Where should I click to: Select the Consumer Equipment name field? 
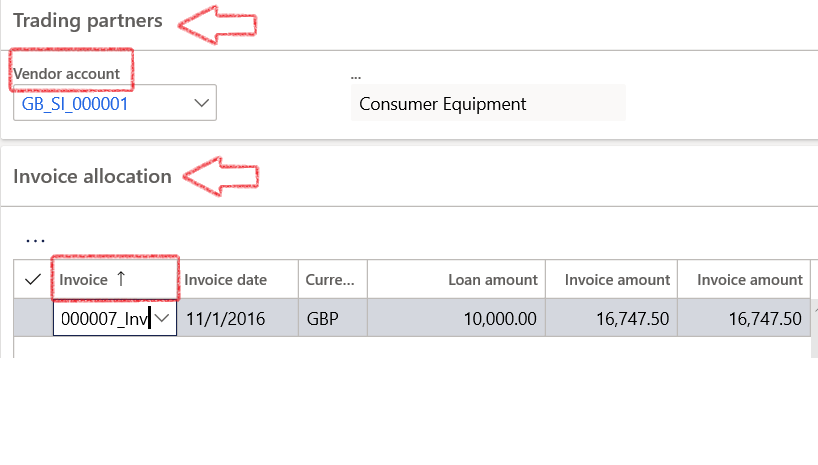[x=488, y=103]
